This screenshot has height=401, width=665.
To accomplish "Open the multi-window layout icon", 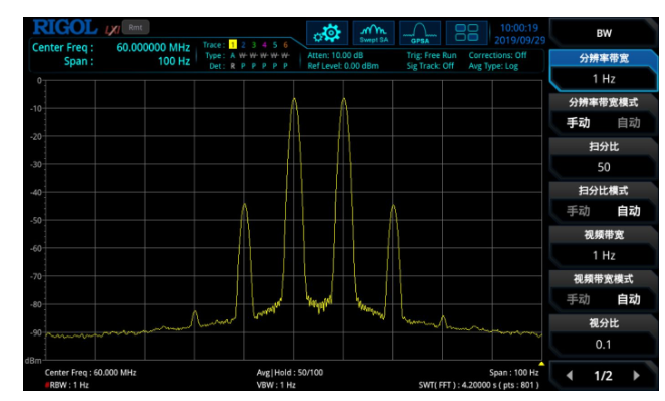I will point(467,33).
